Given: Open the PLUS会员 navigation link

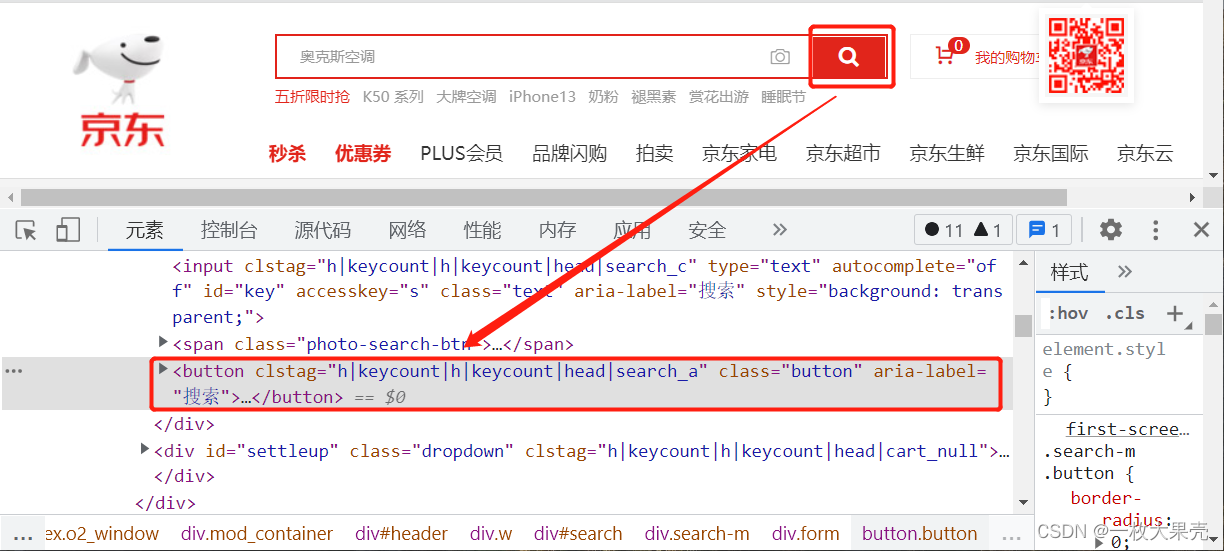Looking at the screenshot, I should tap(461, 154).
